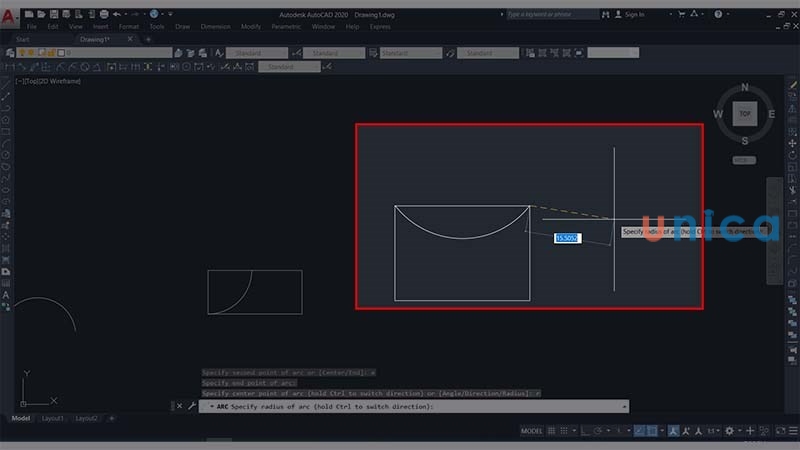Open the Draw menu
This screenshot has height=450, width=800.
(182, 26)
